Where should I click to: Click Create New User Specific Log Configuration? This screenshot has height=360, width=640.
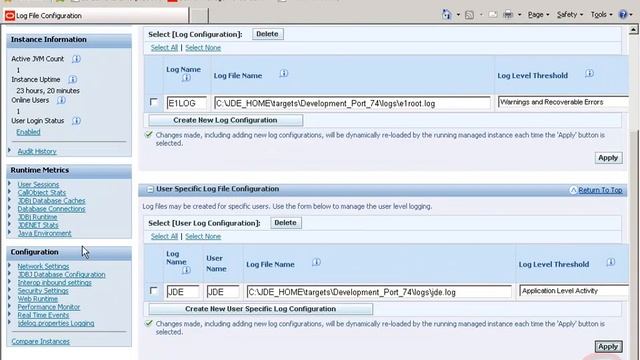click(260, 309)
